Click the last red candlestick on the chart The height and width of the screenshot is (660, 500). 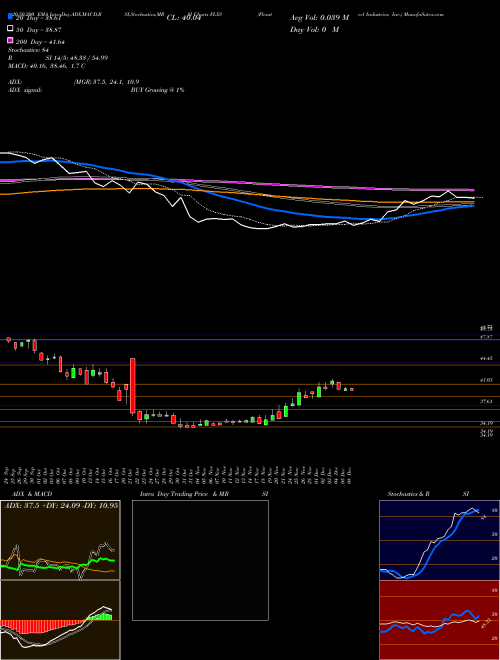click(x=352, y=389)
